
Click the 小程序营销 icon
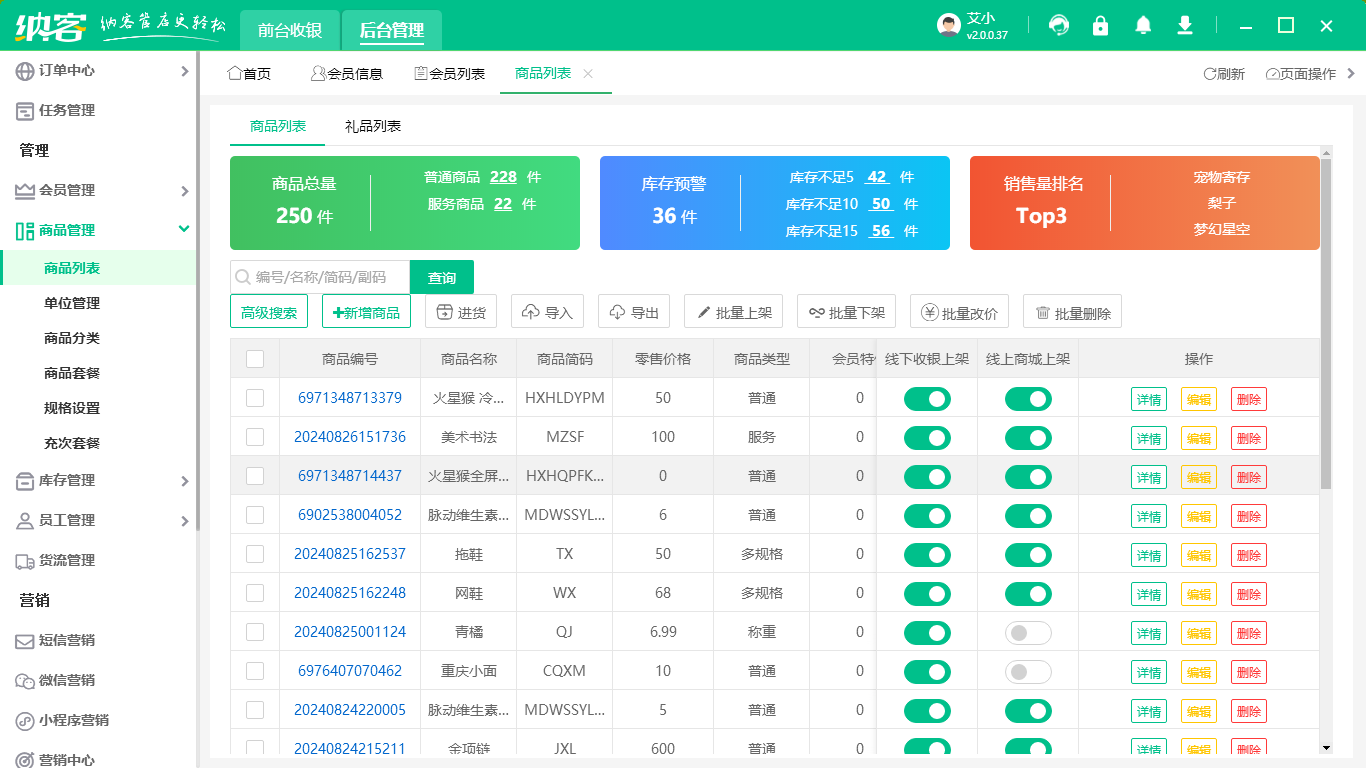coord(25,721)
